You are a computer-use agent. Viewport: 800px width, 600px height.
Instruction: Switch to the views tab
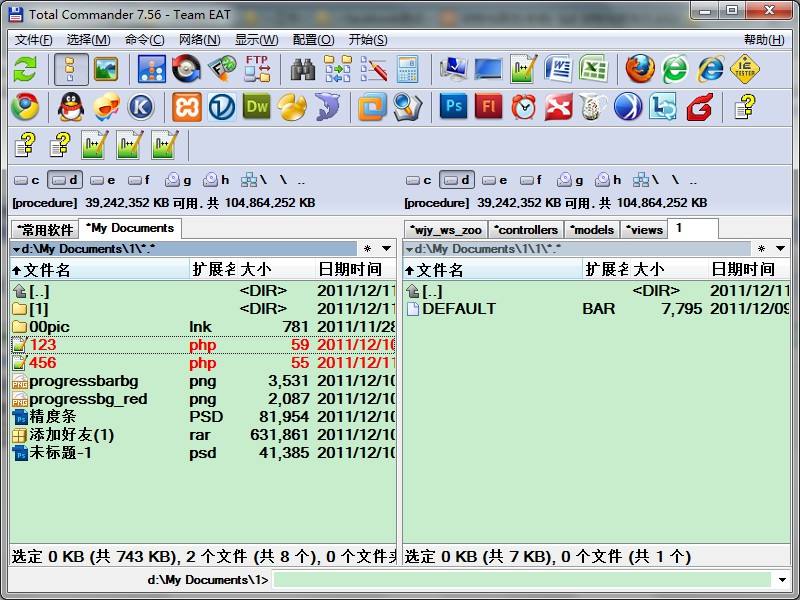(644, 230)
